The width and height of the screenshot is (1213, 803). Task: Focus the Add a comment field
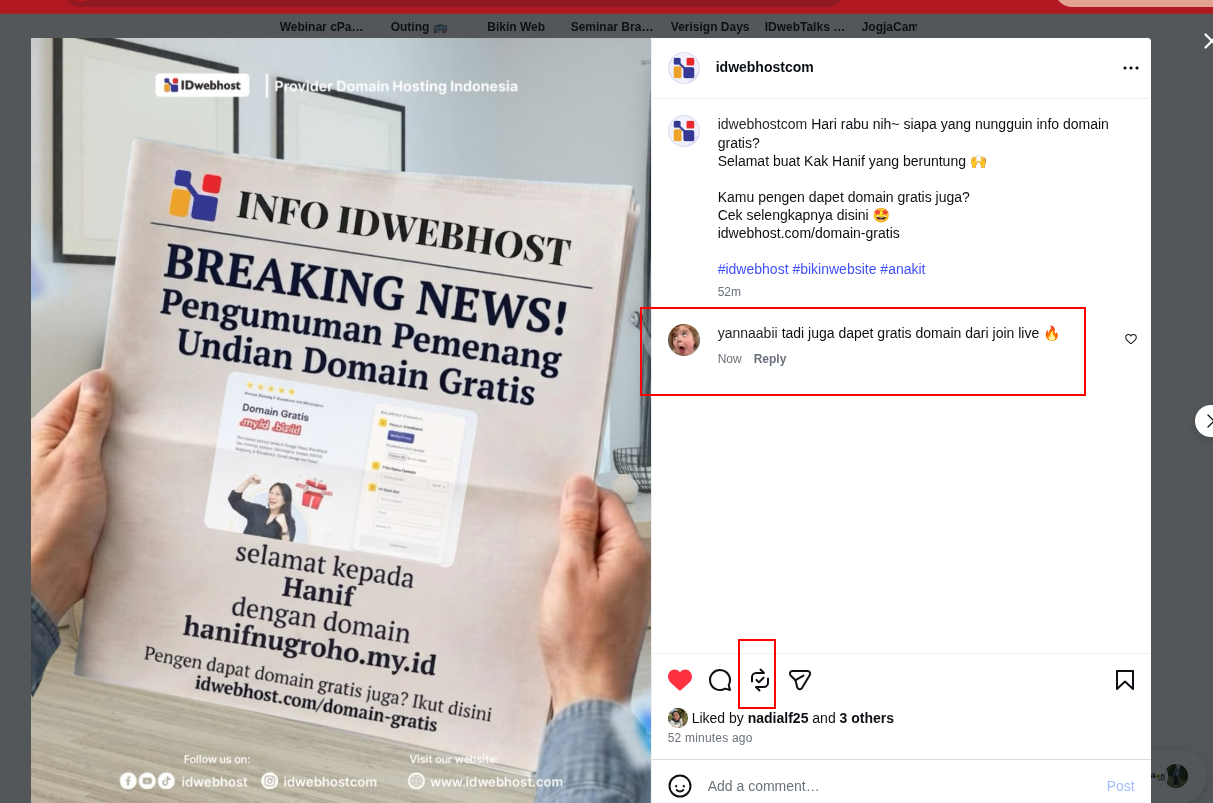pos(900,786)
